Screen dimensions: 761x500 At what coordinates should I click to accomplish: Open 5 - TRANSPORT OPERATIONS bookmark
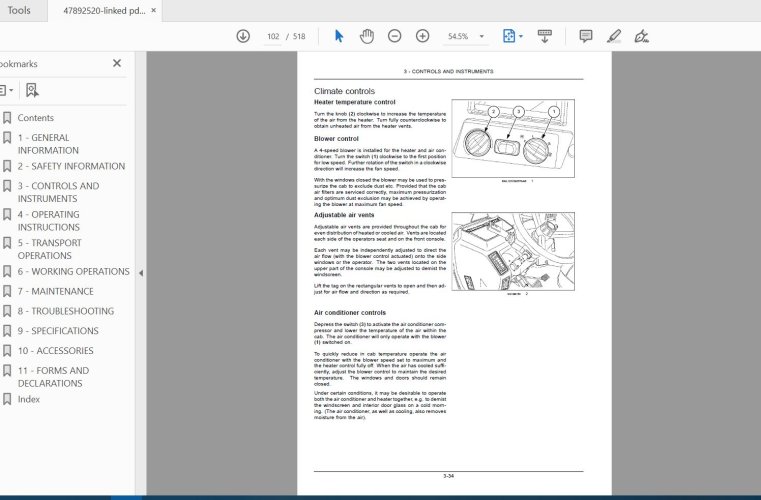coord(50,249)
